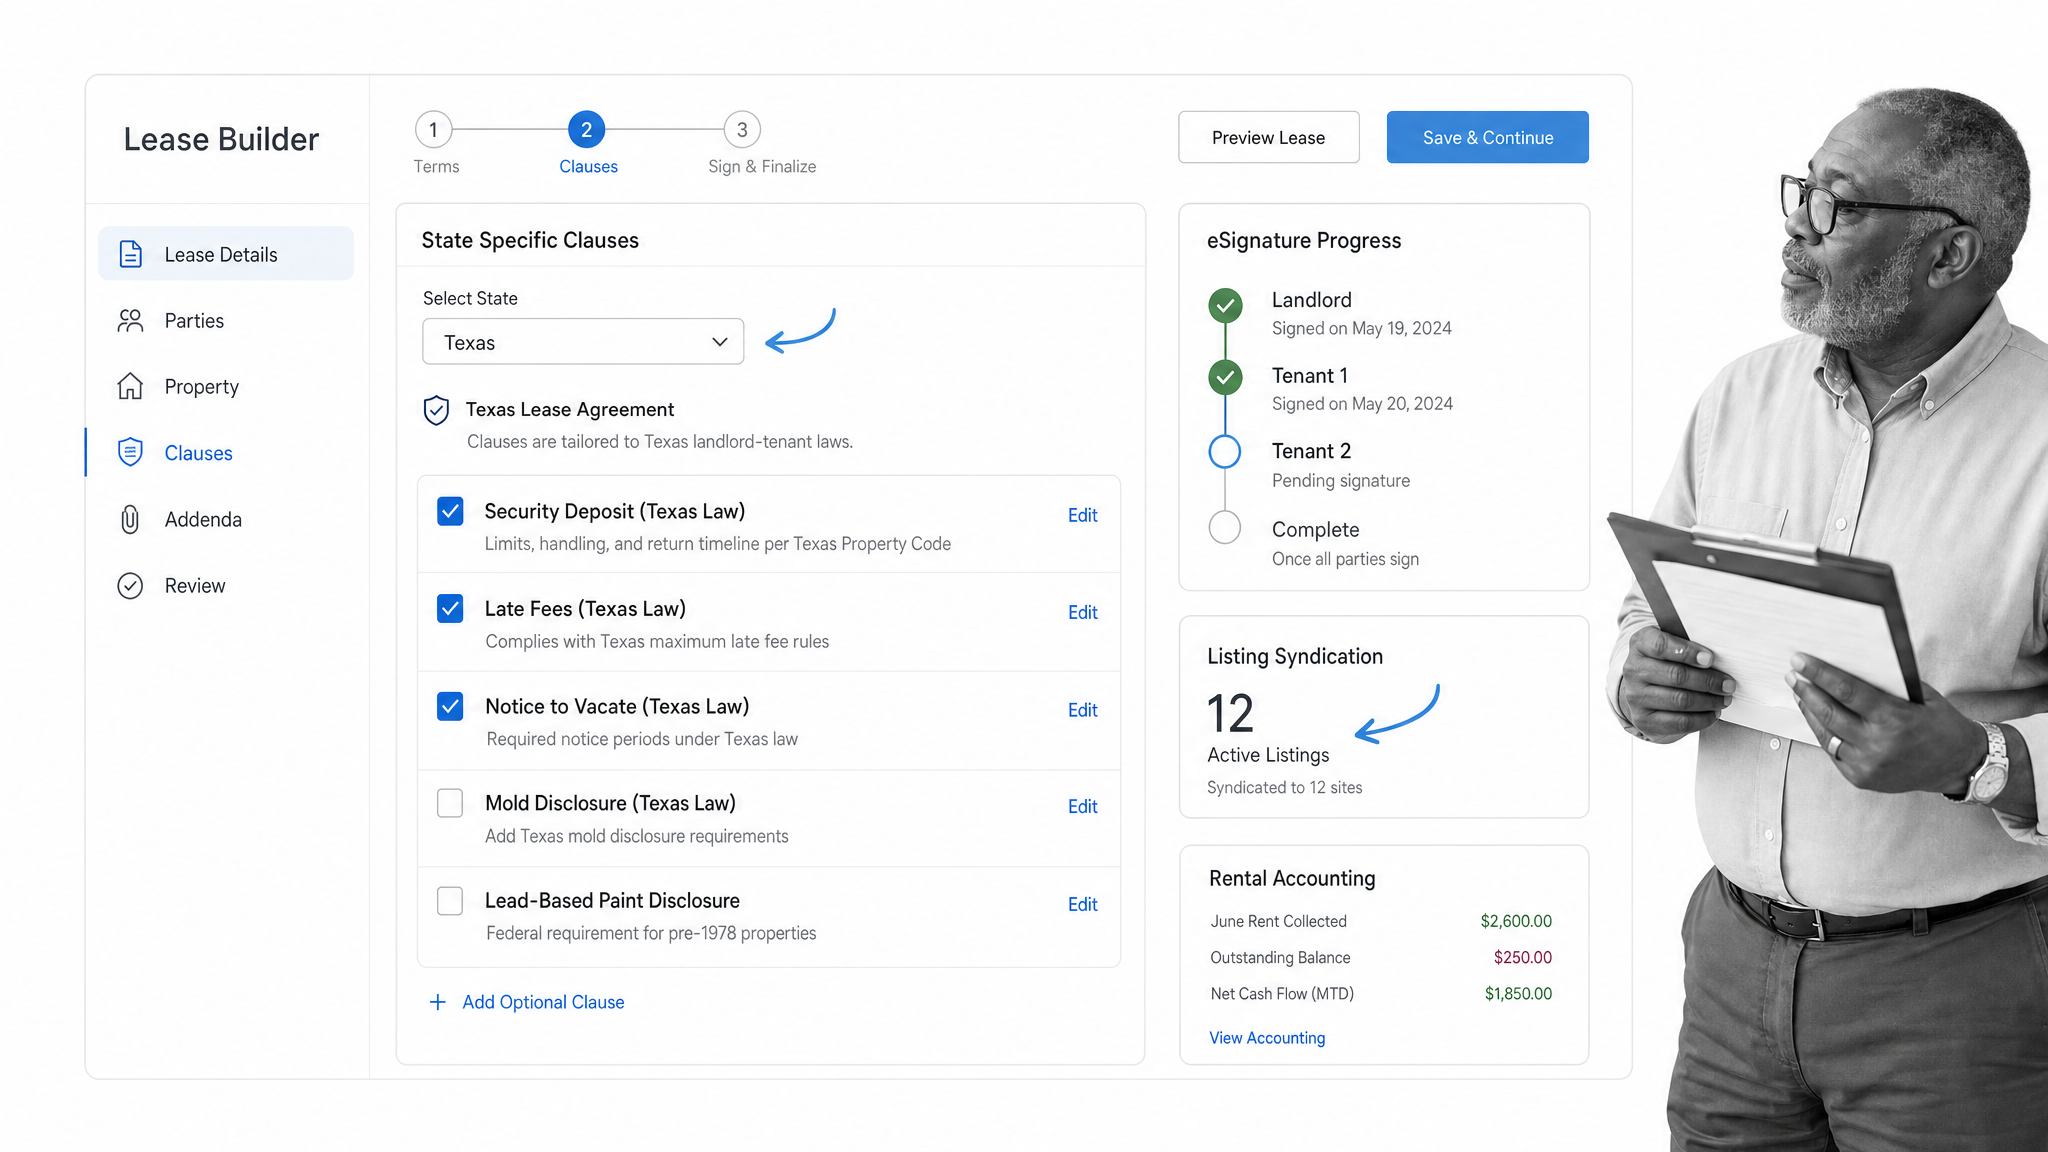Select Clauses in the sidebar menu
This screenshot has height=1152, width=2048.
pos(226,452)
